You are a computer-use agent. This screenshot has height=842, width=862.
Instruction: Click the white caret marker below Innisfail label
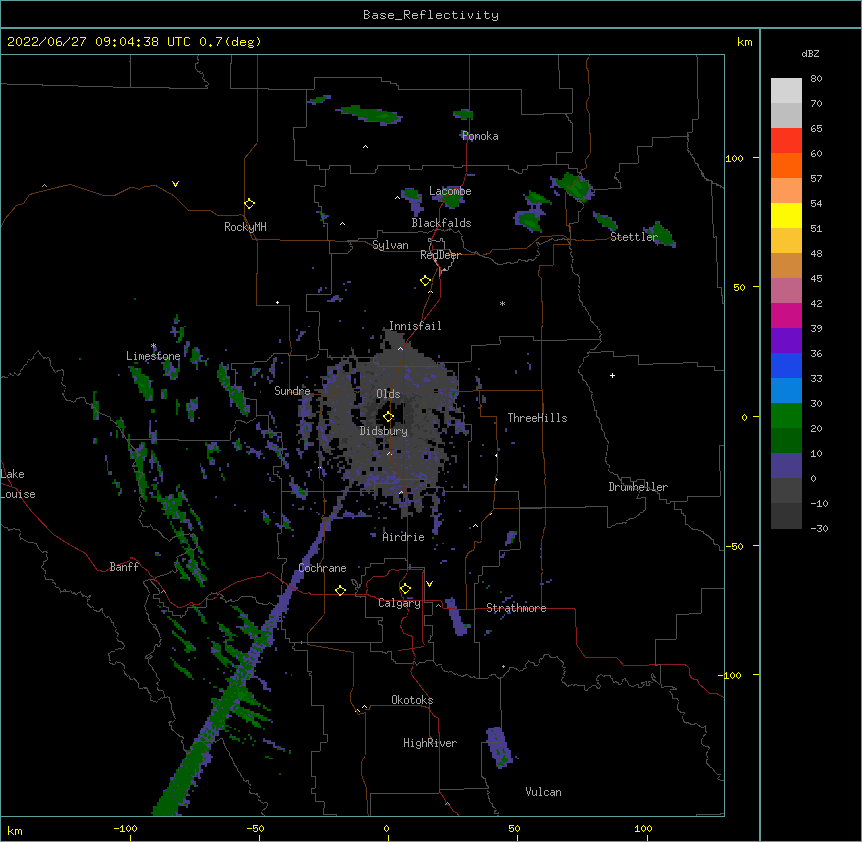[400, 348]
